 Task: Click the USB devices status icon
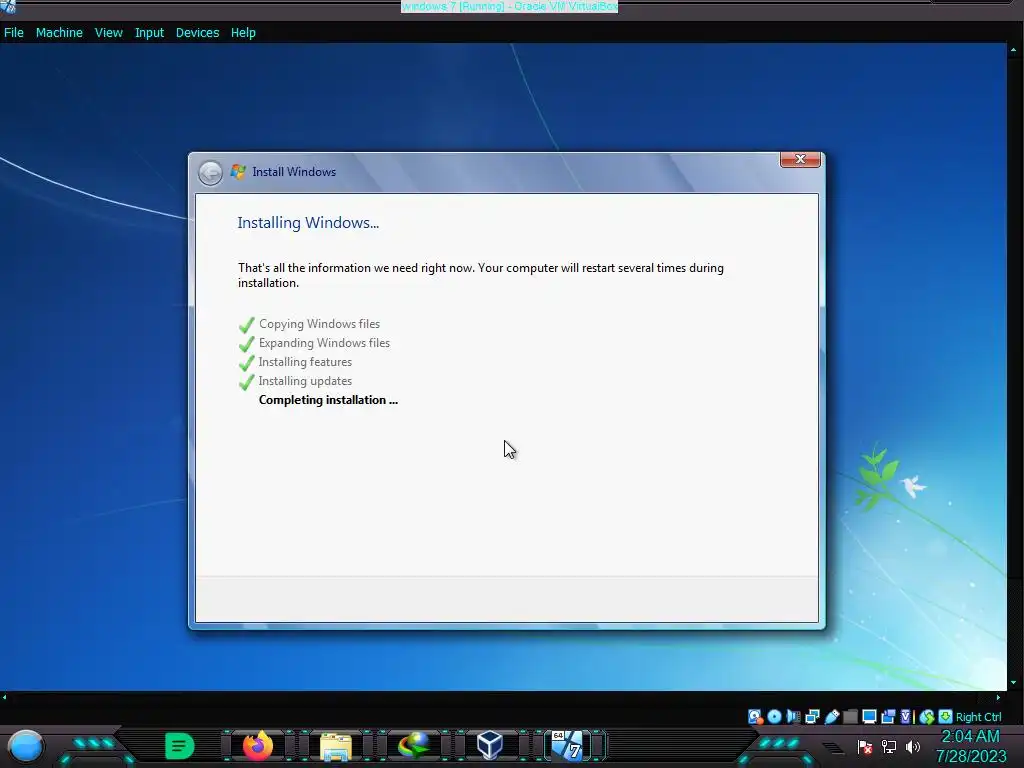point(832,717)
